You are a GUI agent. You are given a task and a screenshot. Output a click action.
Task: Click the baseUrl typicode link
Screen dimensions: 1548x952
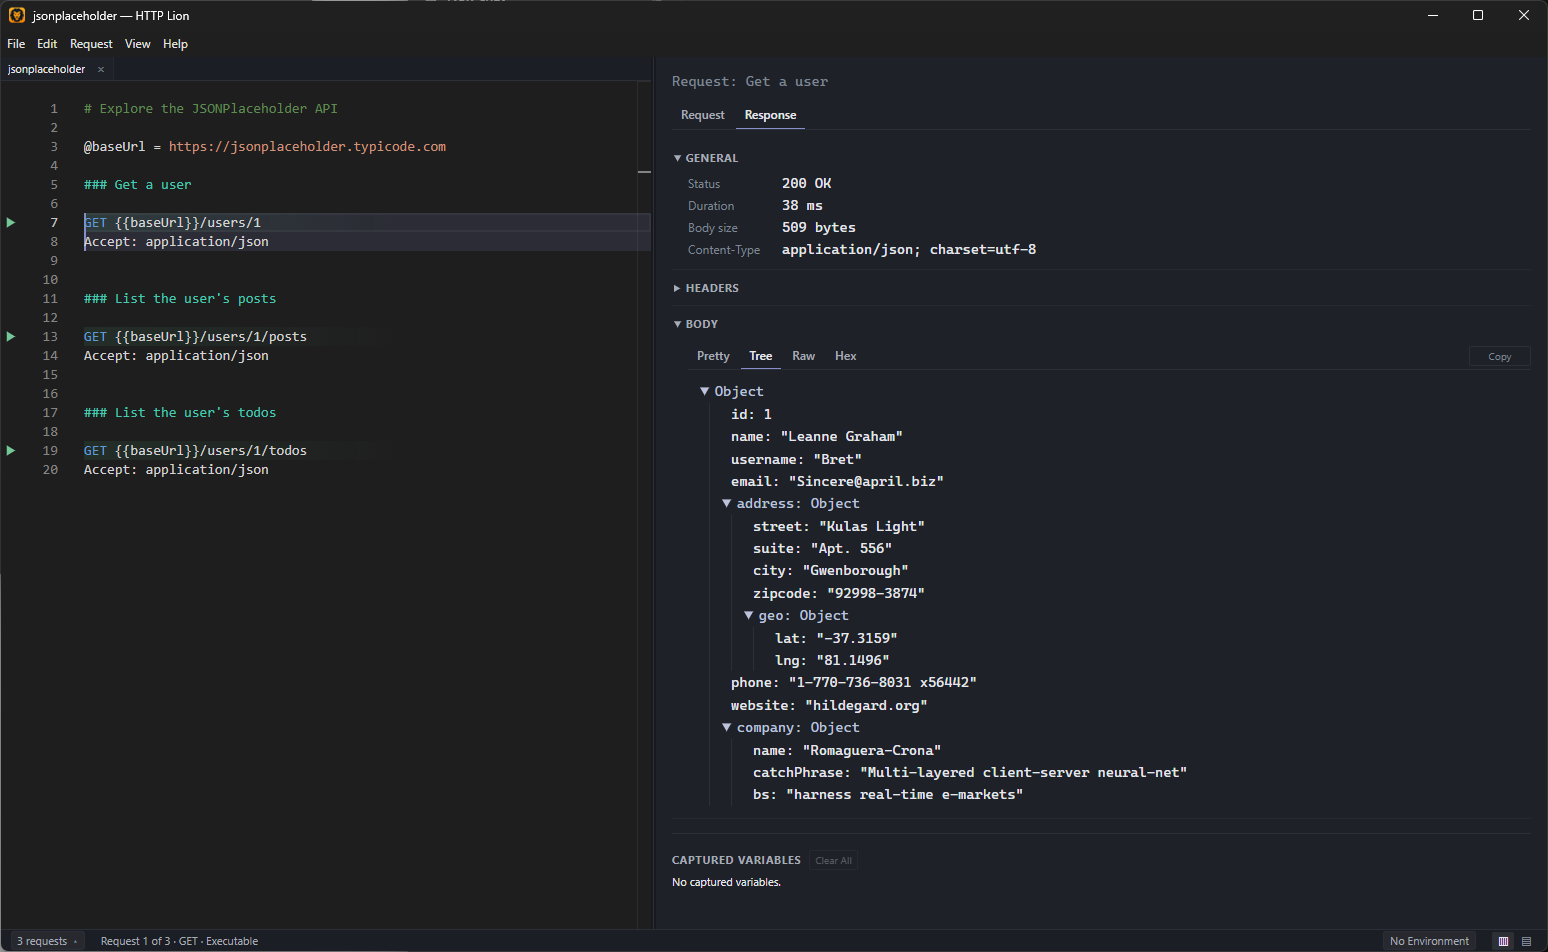point(307,146)
